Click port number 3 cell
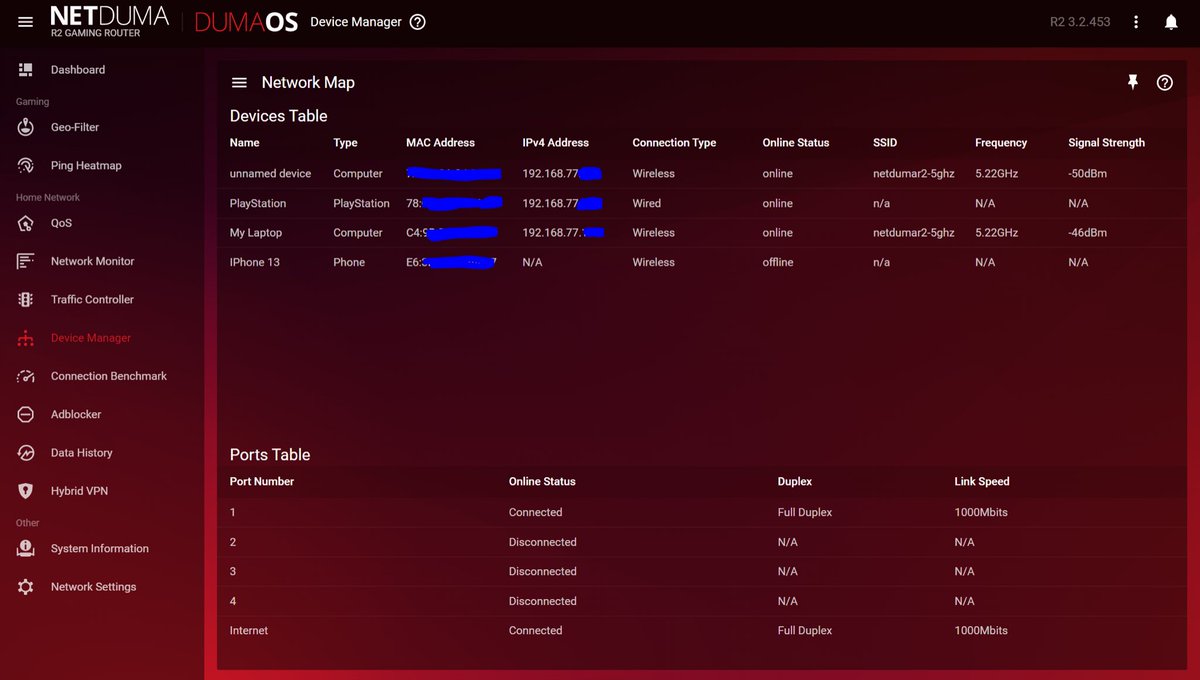 (x=233, y=572)
